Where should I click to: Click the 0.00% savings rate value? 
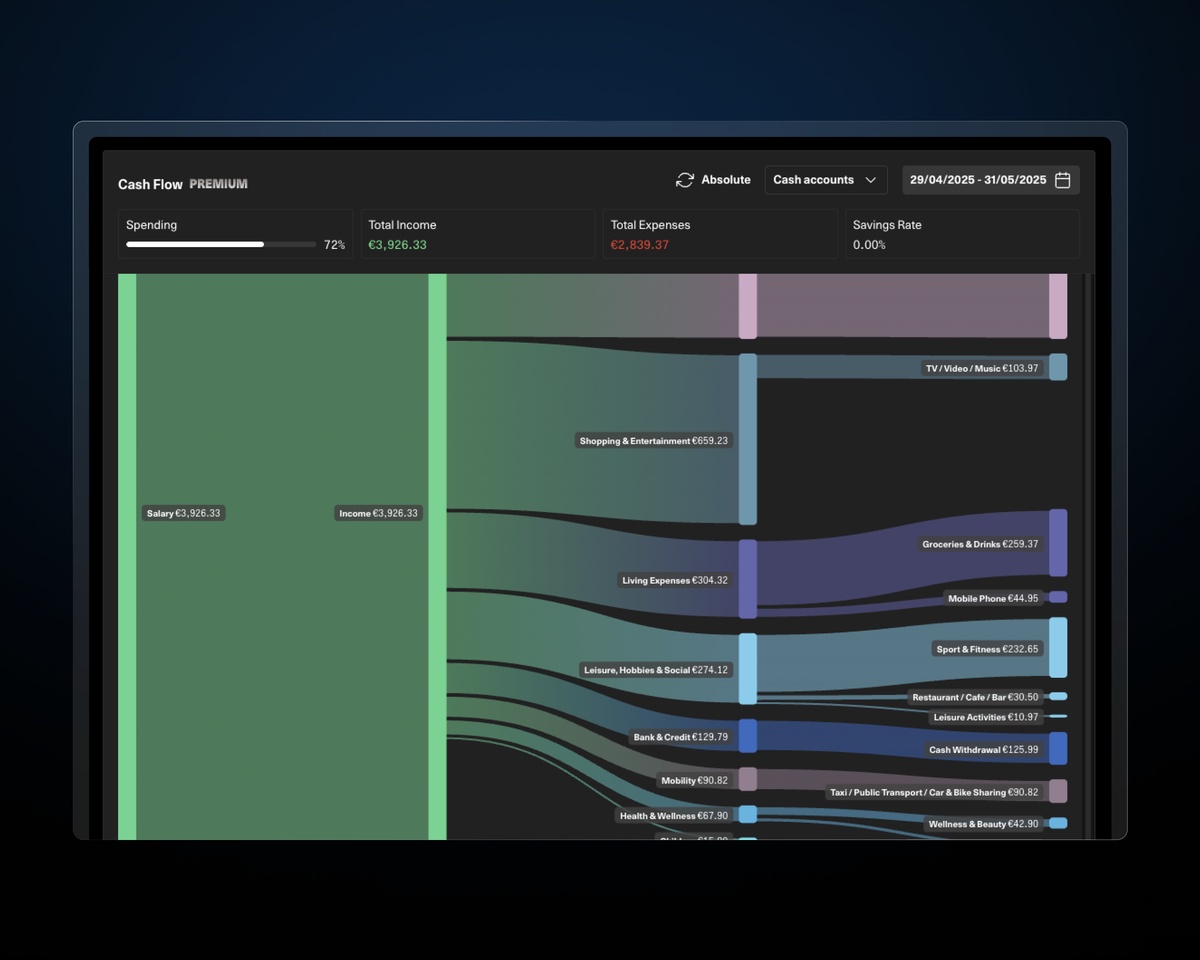pyautogui.click(x=869, y=245)
